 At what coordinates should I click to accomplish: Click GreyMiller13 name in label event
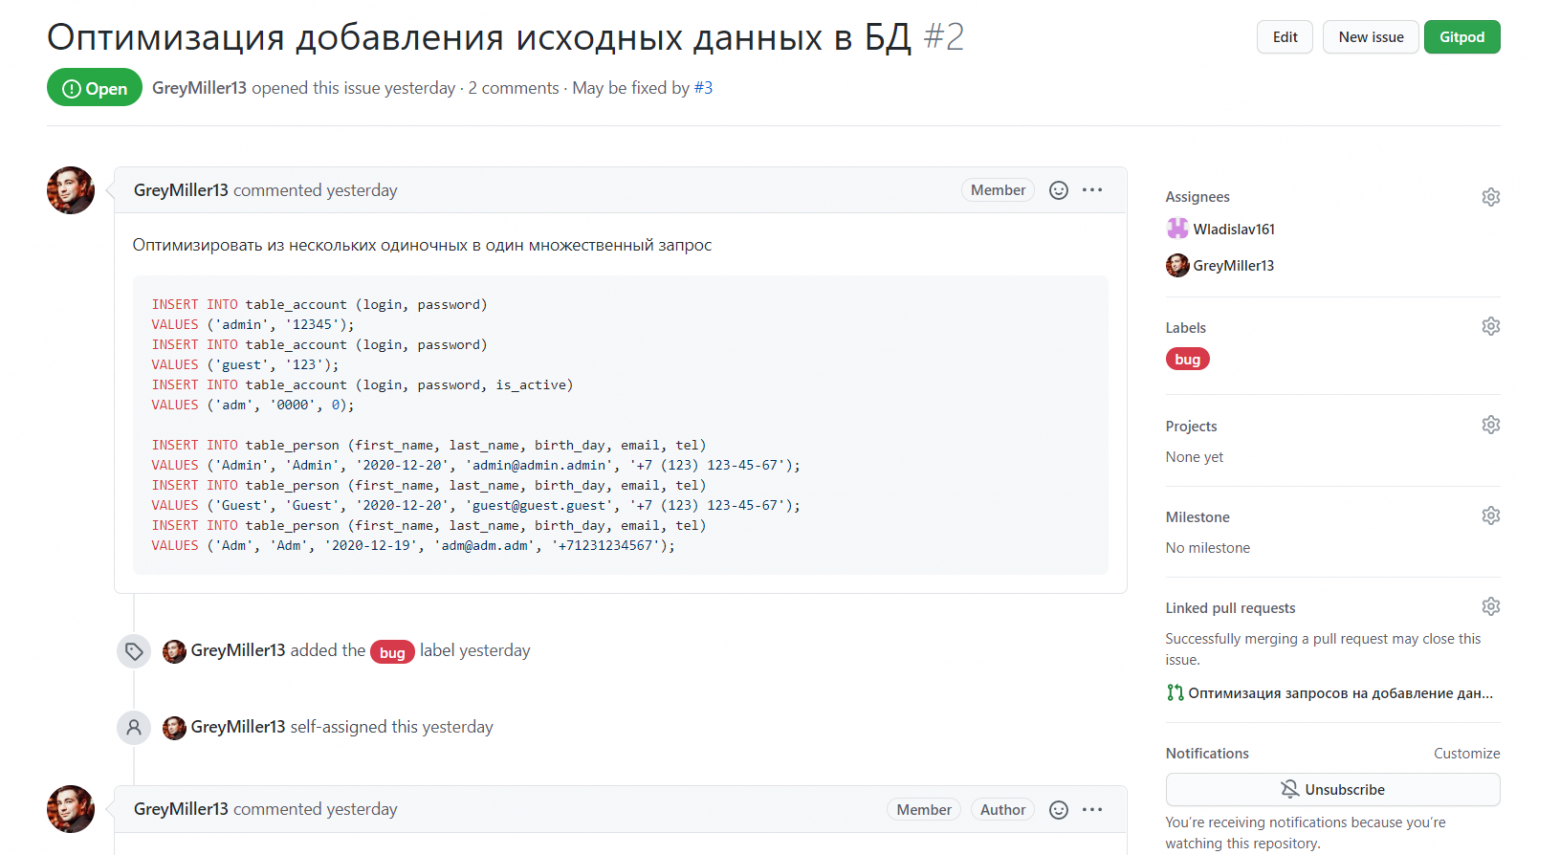[238, 650]
